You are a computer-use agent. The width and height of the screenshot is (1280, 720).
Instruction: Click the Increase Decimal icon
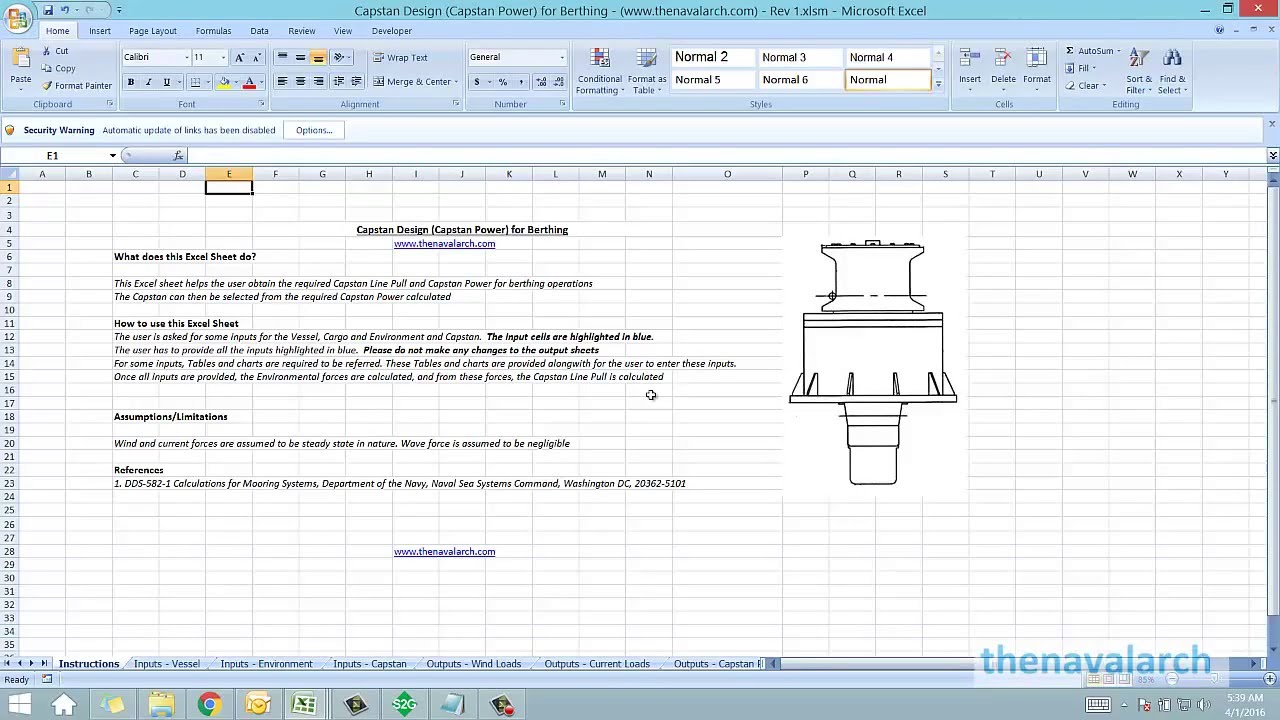[541, 82]
